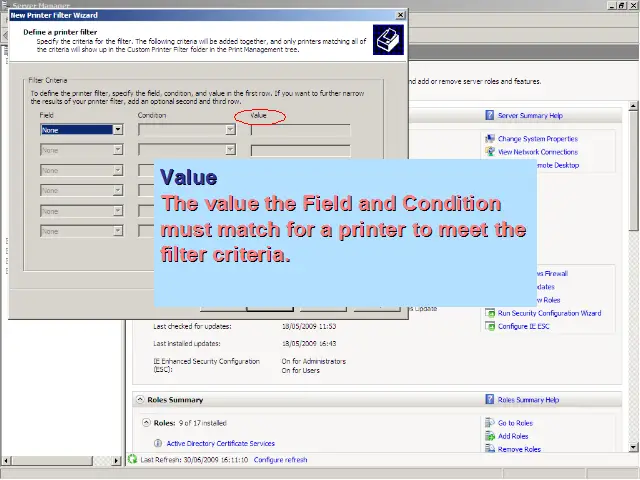
Task: Click the tree pane horizontal scrollbar thumb
Action: [51, 461]
